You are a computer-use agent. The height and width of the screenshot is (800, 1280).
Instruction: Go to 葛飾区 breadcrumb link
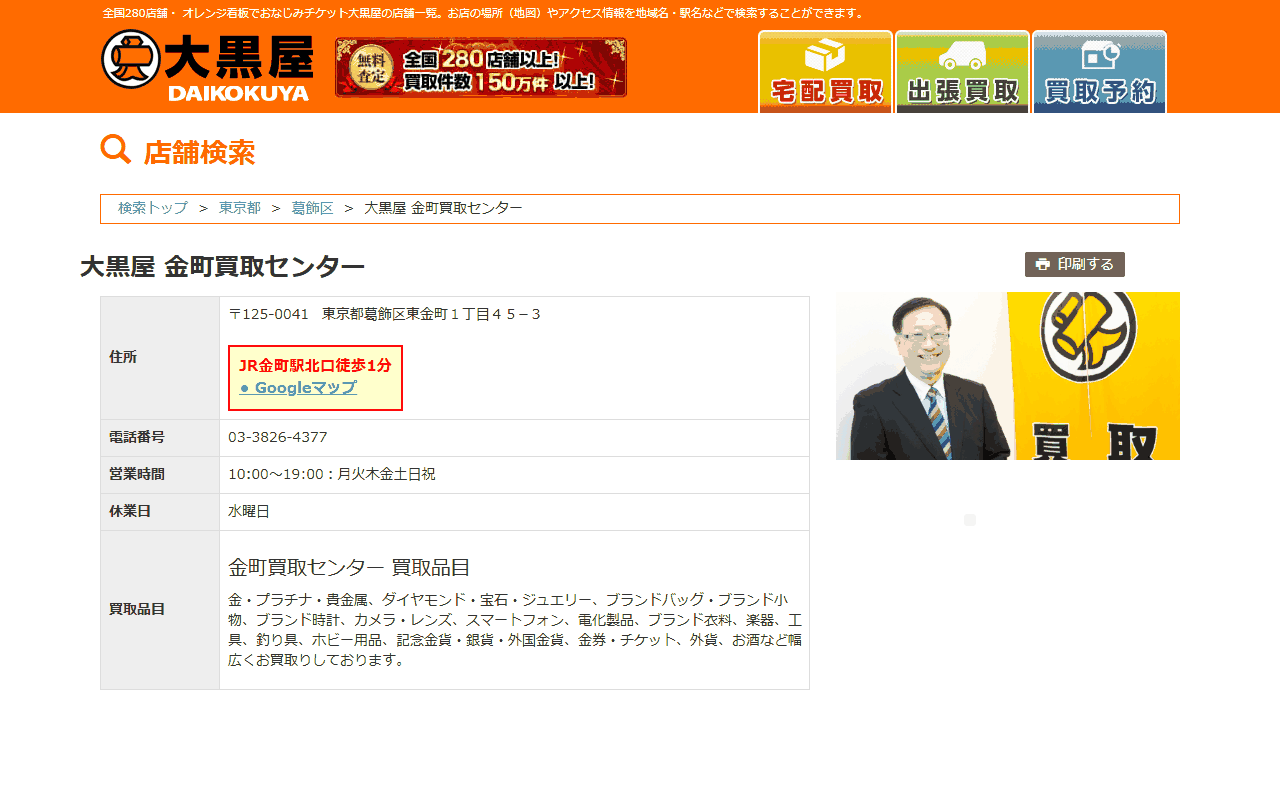[313, 208]
